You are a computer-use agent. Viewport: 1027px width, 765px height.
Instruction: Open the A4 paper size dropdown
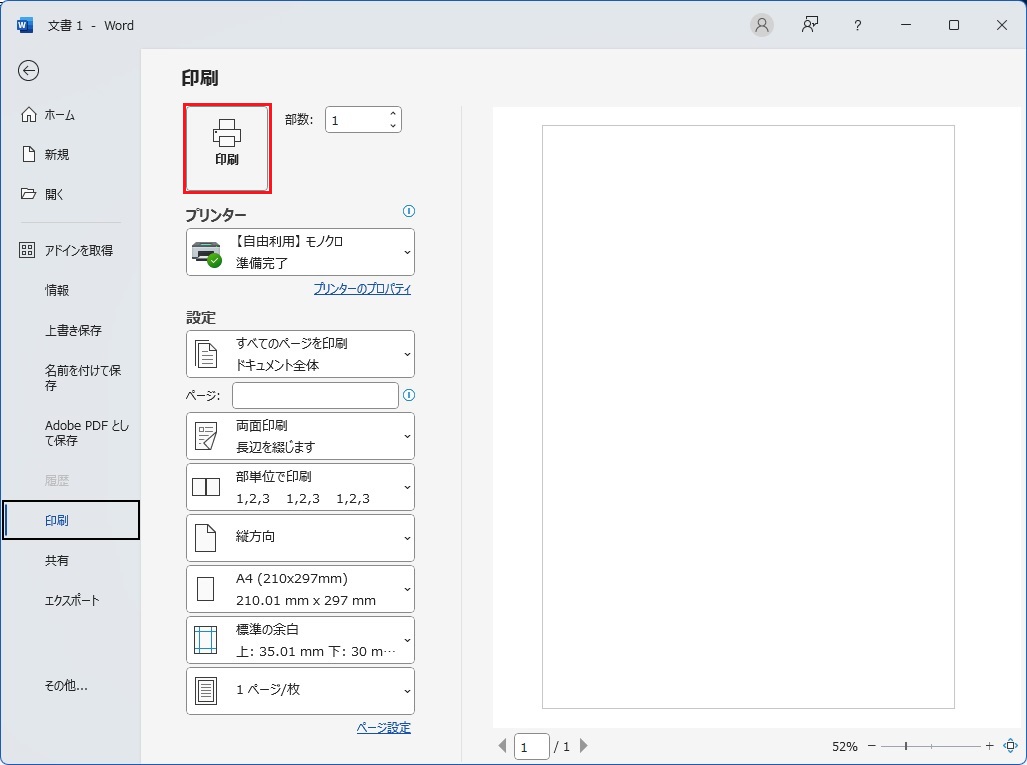click(300, 589)
